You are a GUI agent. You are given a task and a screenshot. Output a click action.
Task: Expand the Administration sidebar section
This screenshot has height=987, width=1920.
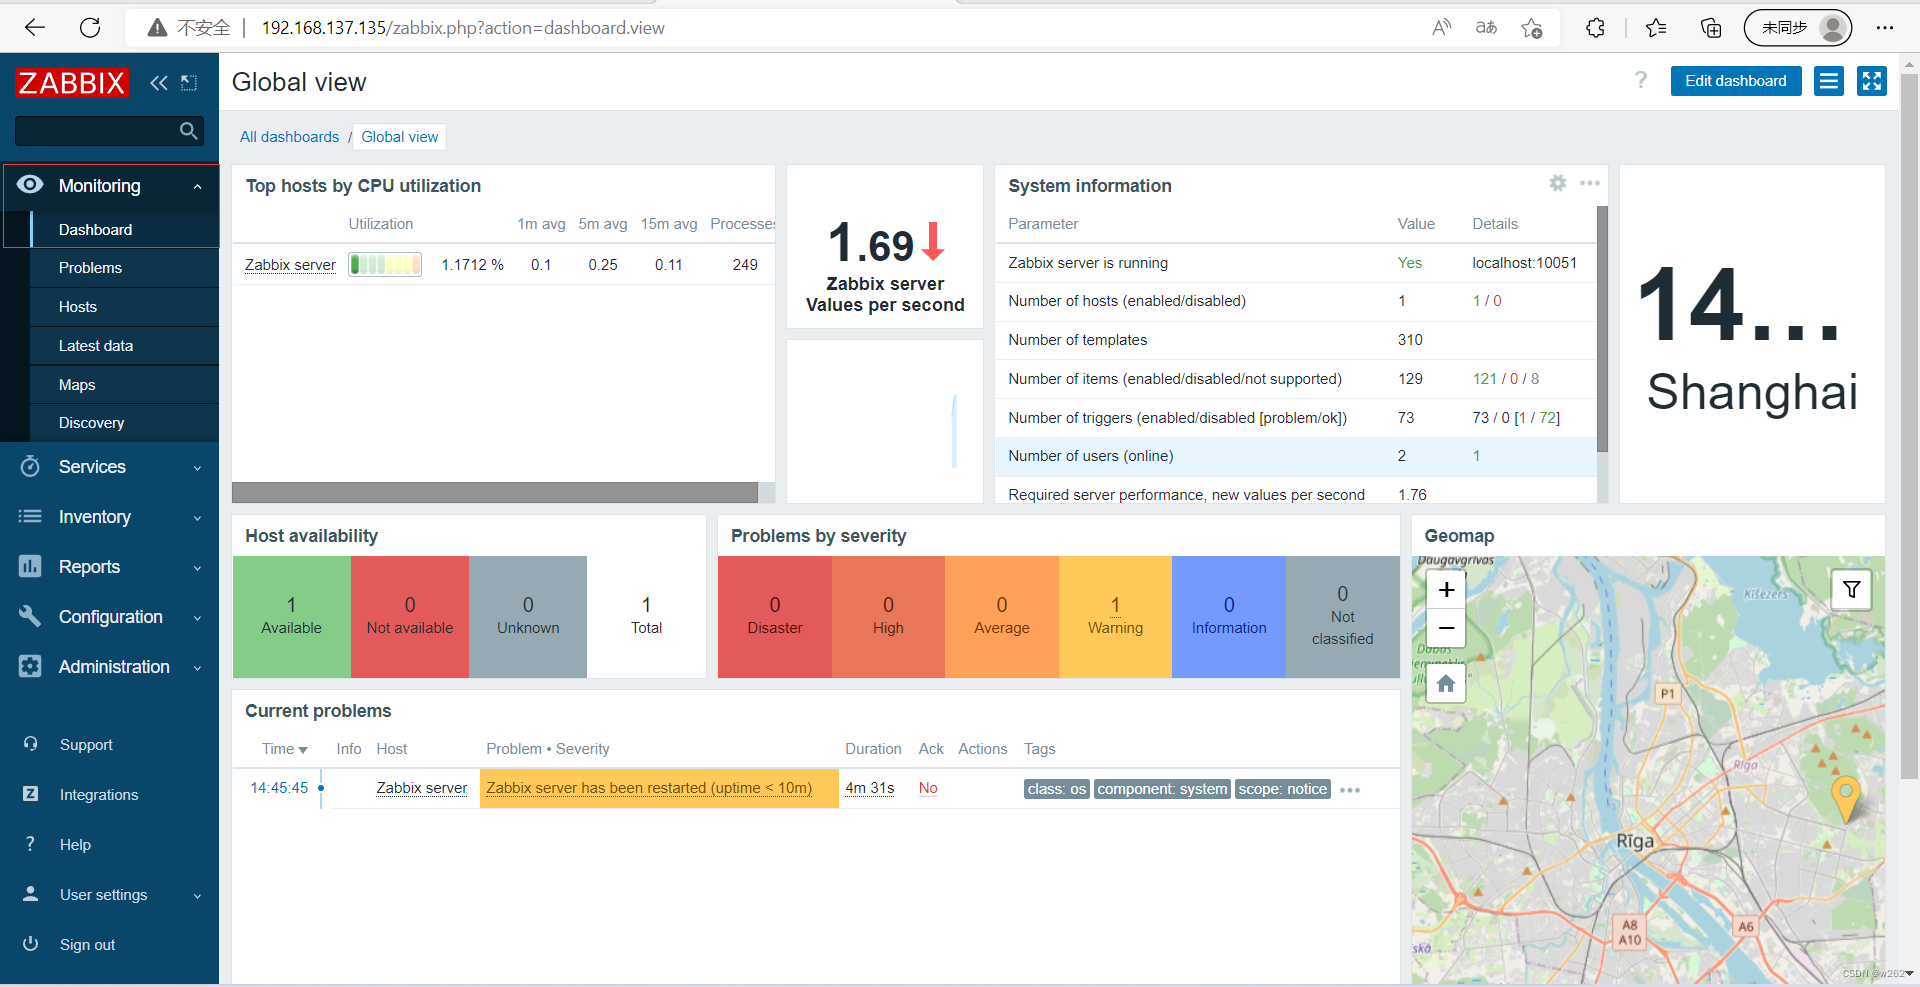click(x=114, y=667)
